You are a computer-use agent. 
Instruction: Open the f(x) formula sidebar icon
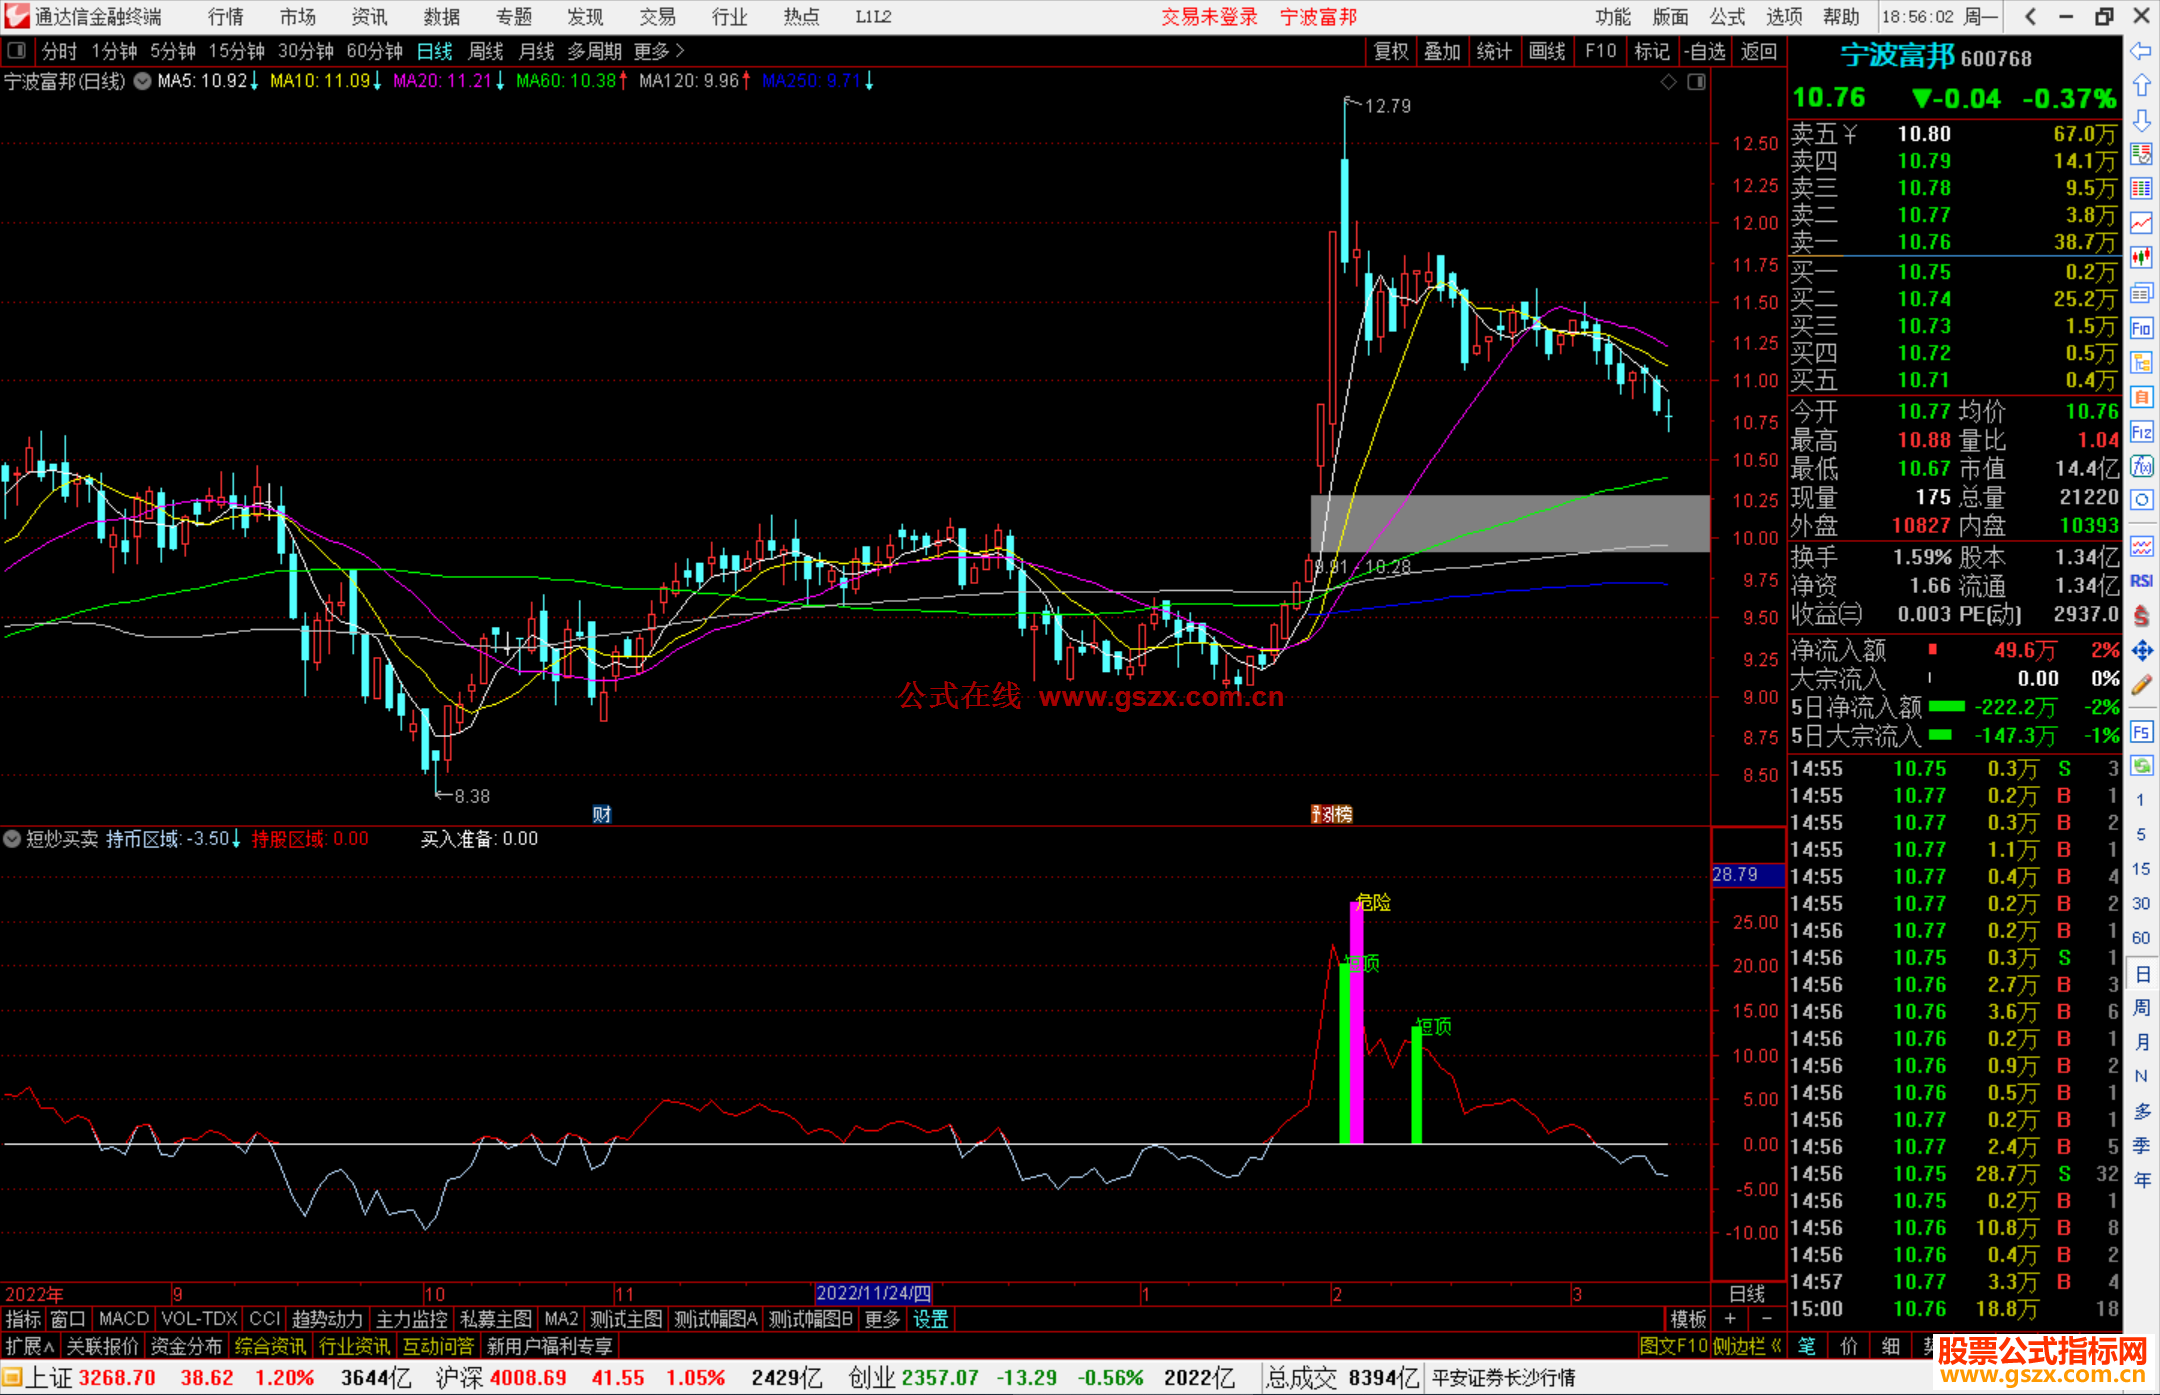(2141, 466)
